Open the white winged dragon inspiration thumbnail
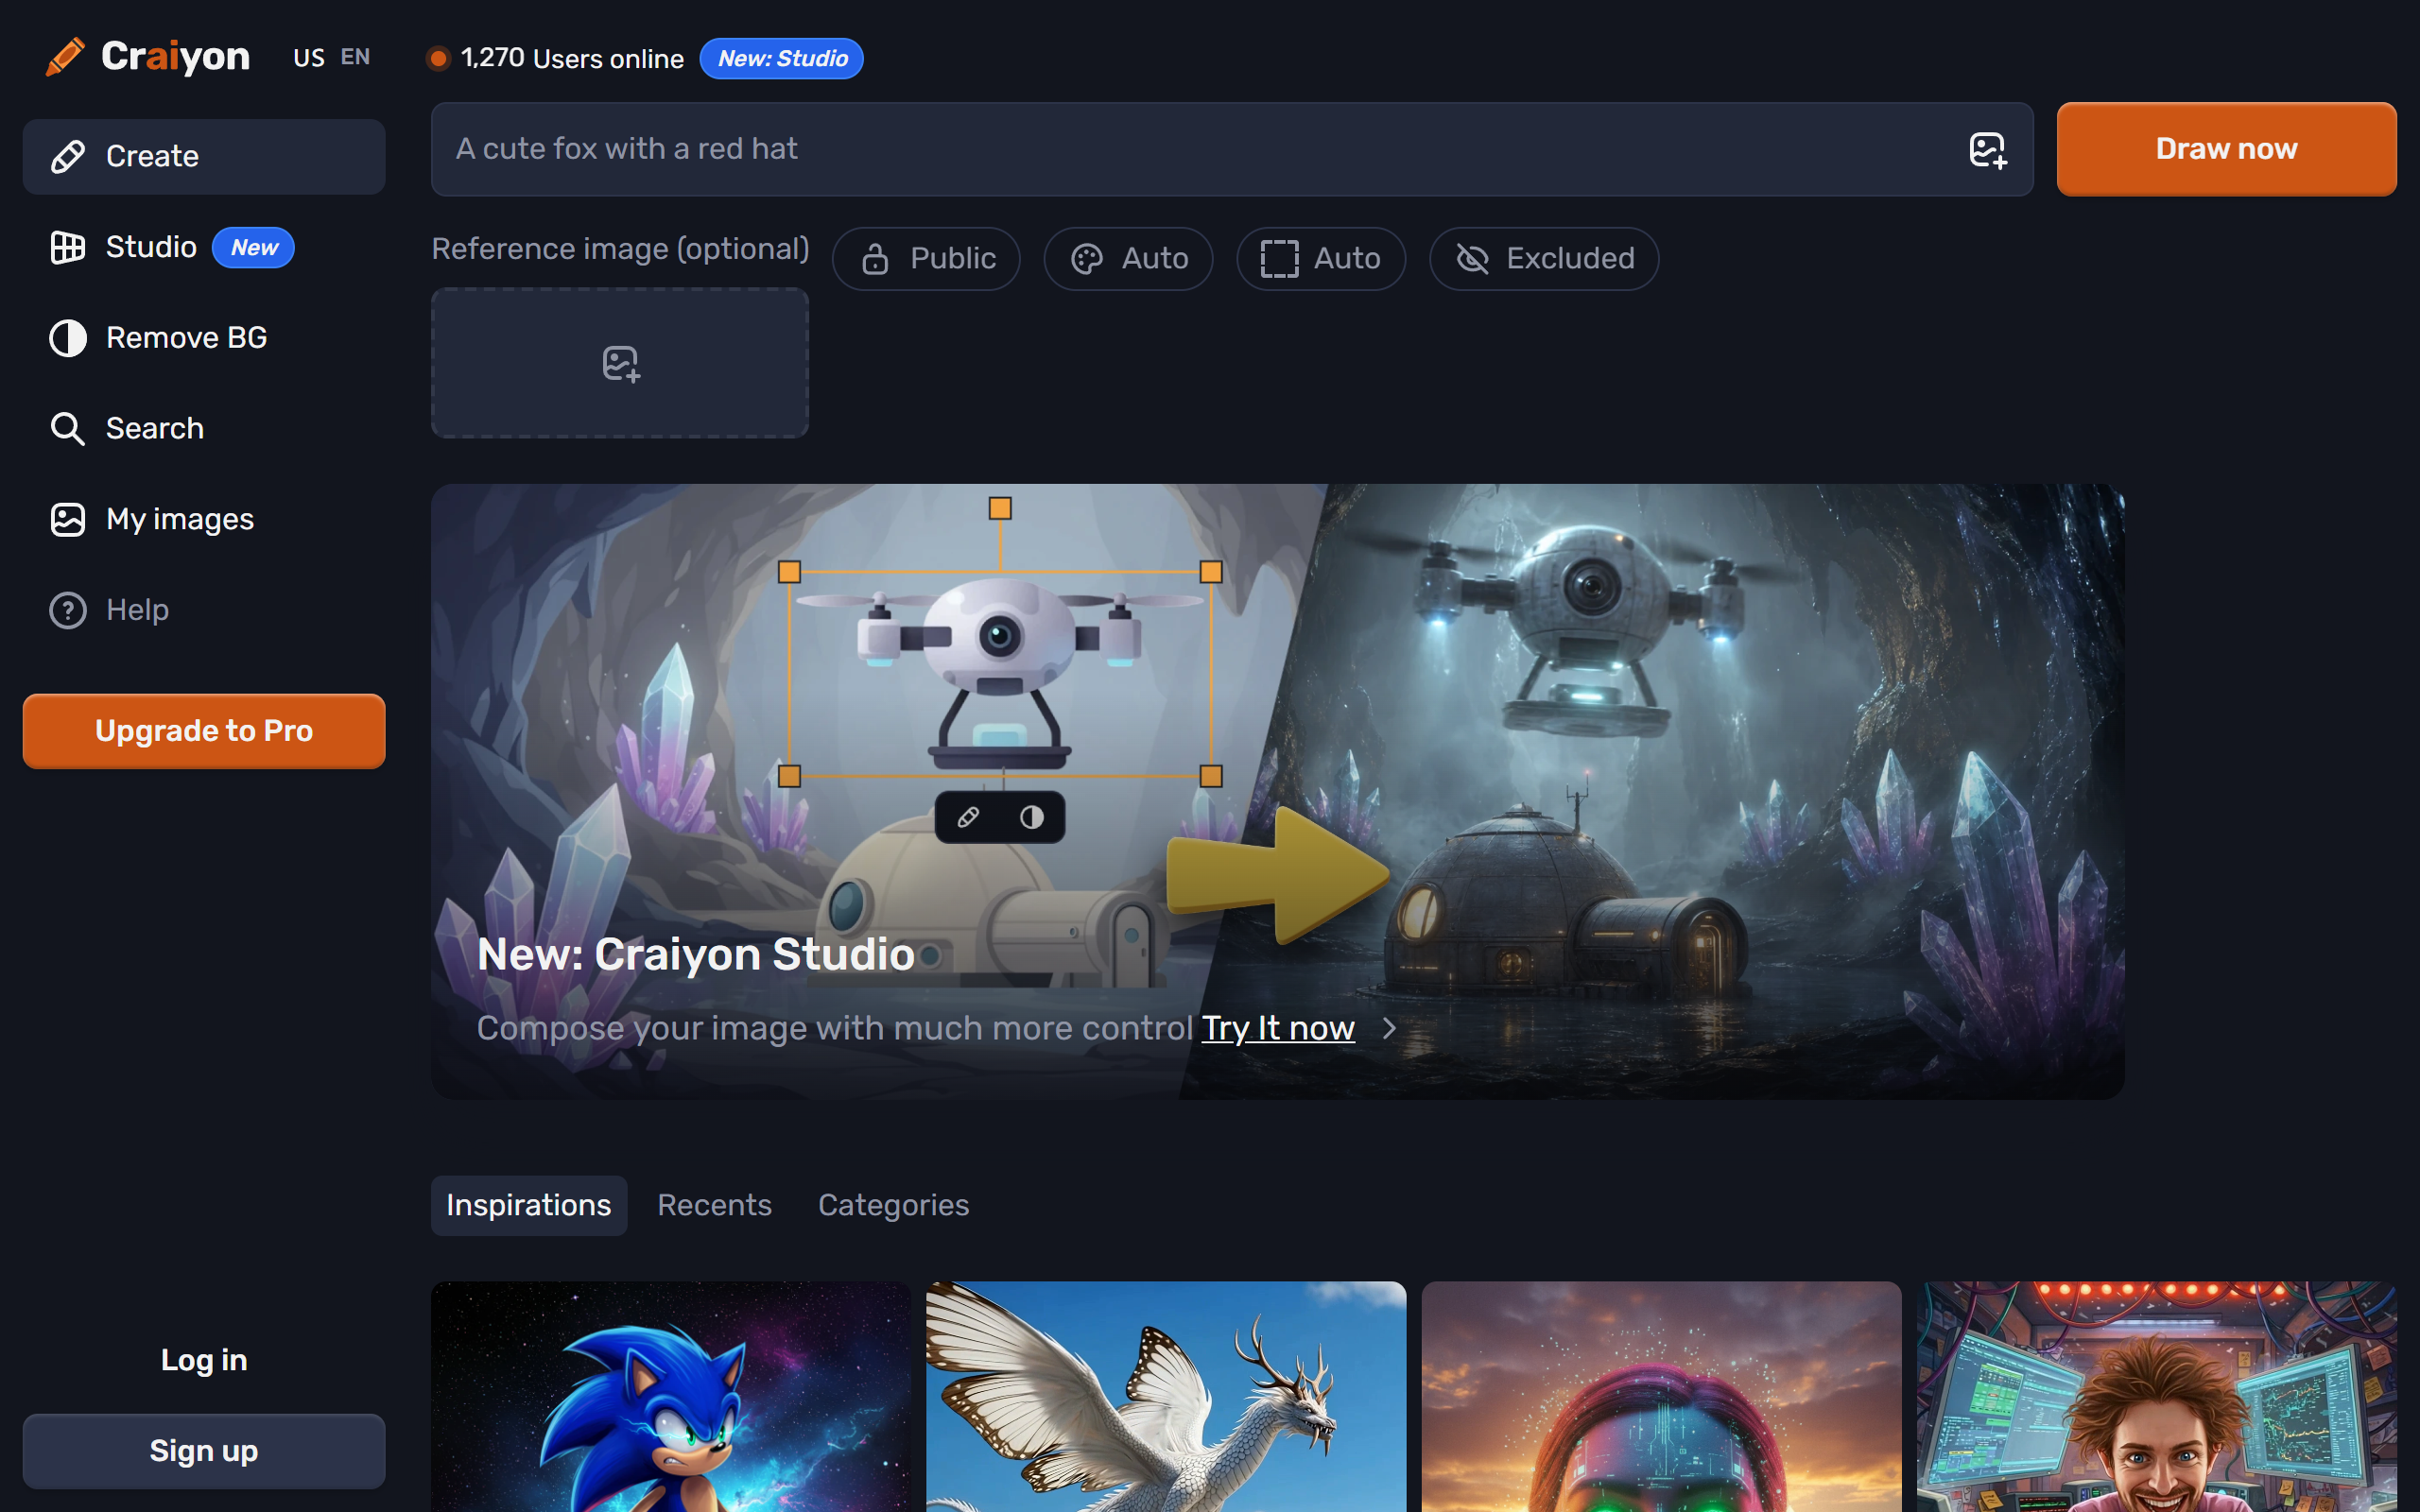Screen dimensions: 2420x1512 click(x=1166, y=1397)
